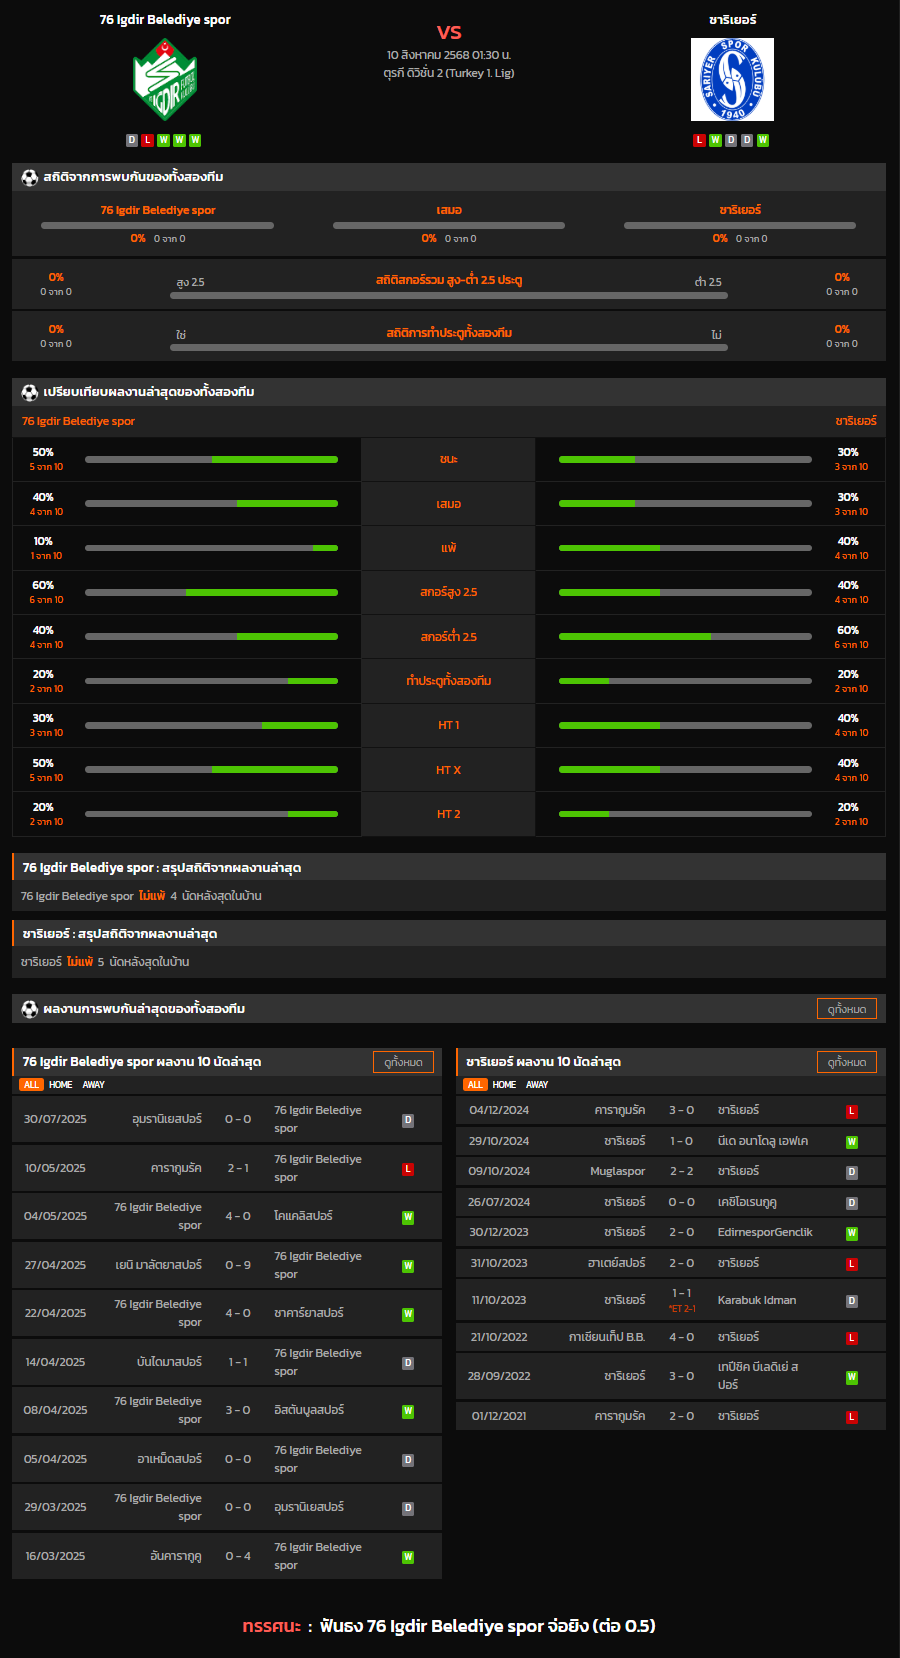Click the W badge for the 04/05/2025 match
Viewport: 900px width, 1658px height.
(408, 1217)
